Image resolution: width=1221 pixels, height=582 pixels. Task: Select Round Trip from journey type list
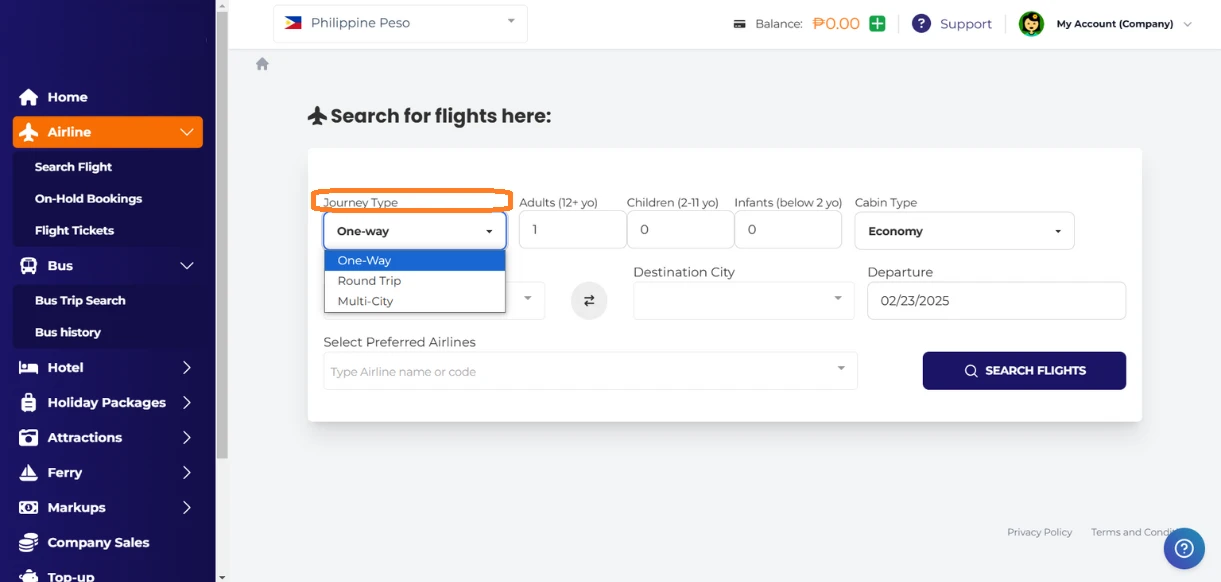point(369,281)
